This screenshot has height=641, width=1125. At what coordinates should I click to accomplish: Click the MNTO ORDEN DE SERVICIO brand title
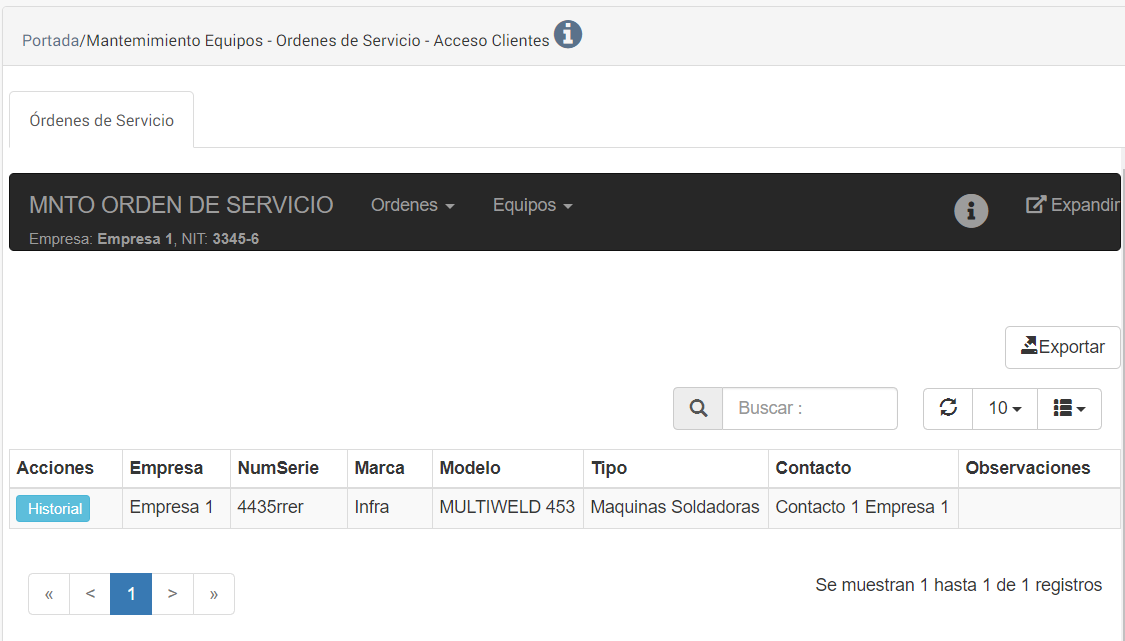coord(181,205)
